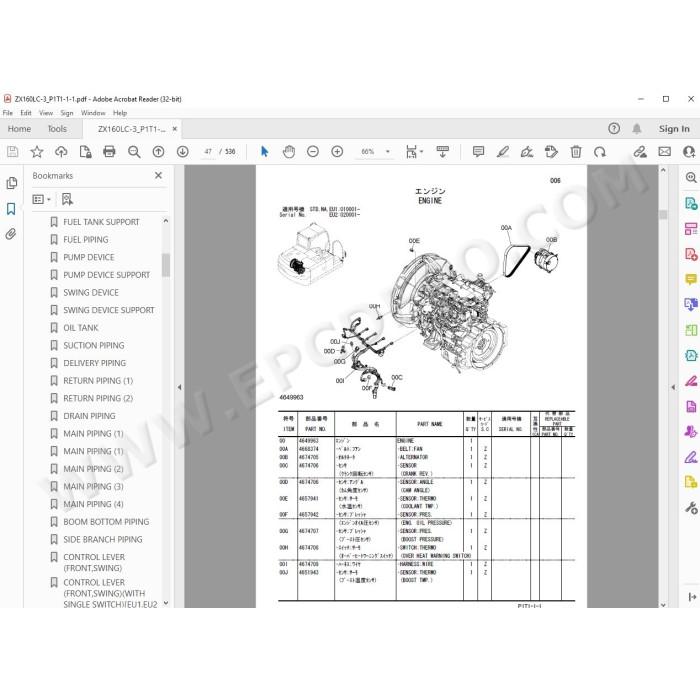Go to previous page arrow
This screenshot has width=700, height=700.
[158, 152]
